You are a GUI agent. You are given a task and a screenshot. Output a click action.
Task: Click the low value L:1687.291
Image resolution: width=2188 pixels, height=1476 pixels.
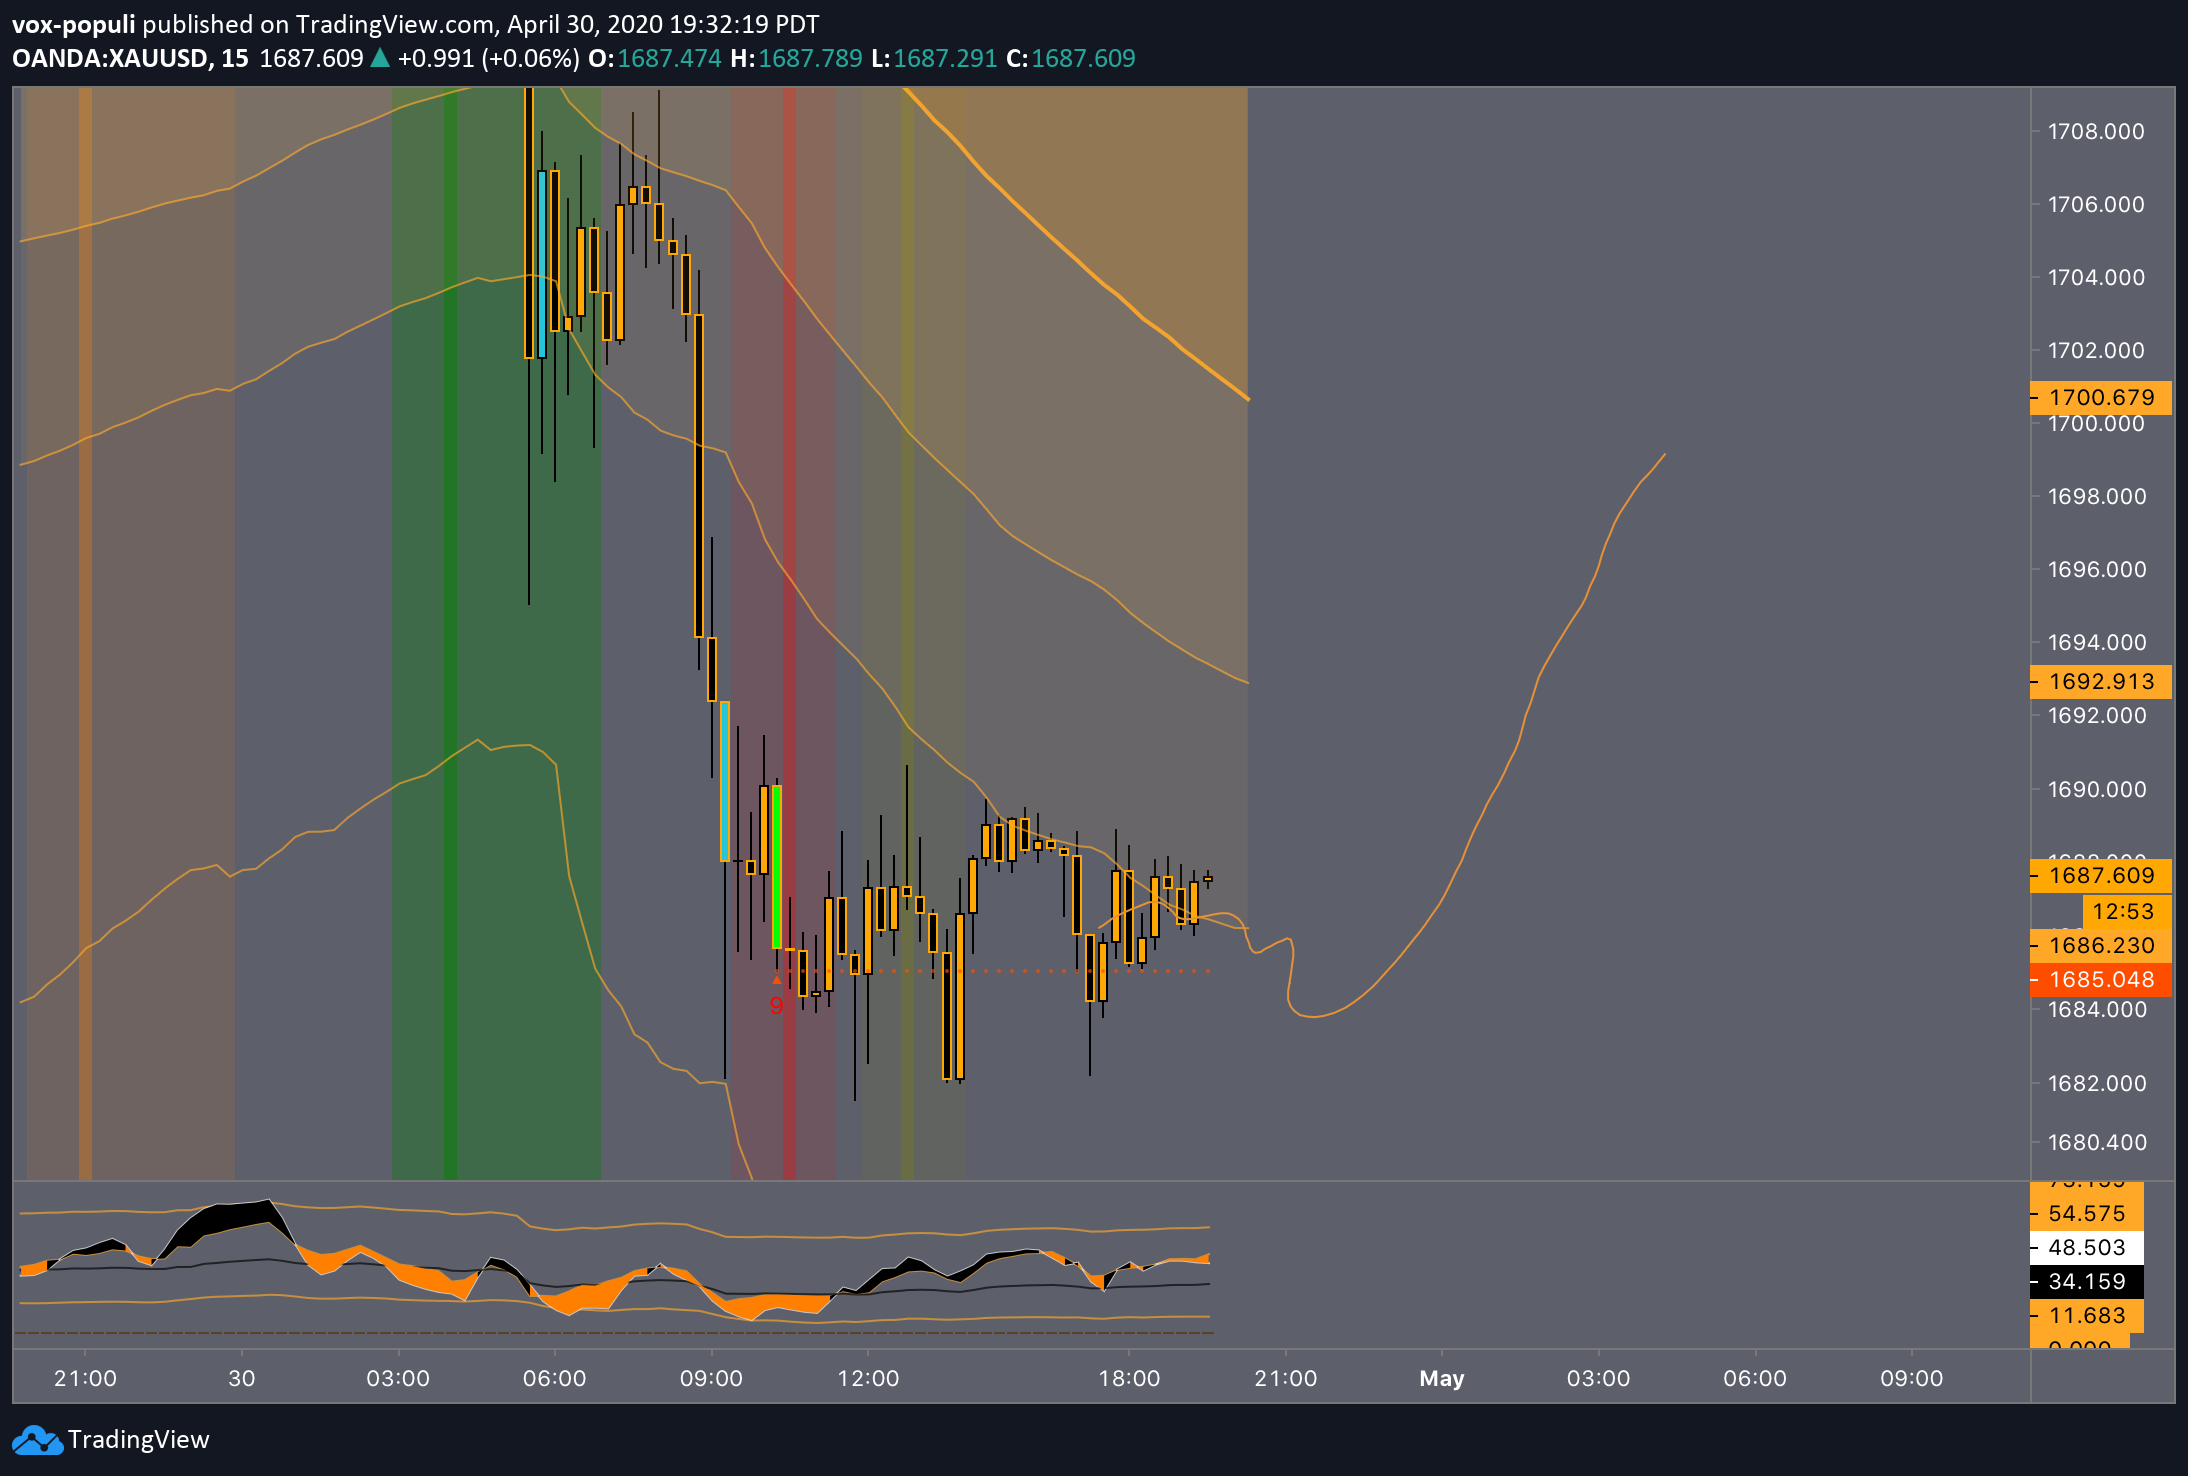coord(934,58)
